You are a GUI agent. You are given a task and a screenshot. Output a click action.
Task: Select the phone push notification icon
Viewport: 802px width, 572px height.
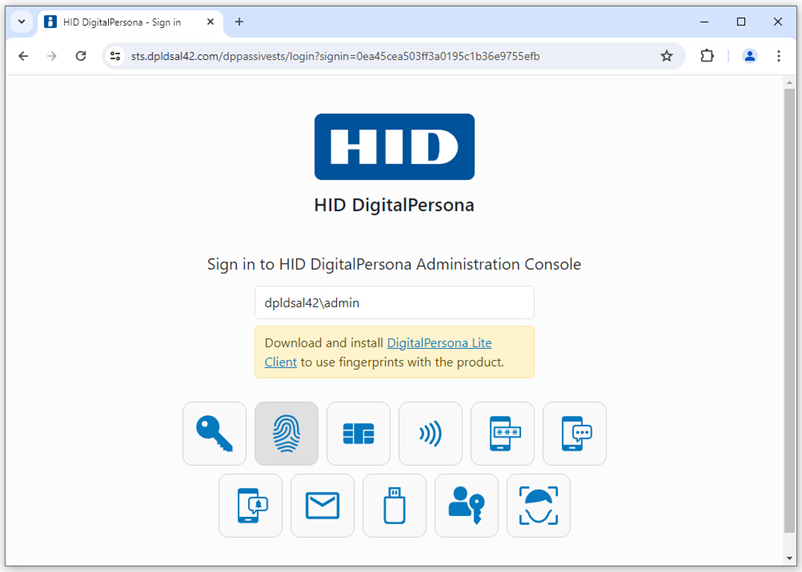(x=251, y=505)
